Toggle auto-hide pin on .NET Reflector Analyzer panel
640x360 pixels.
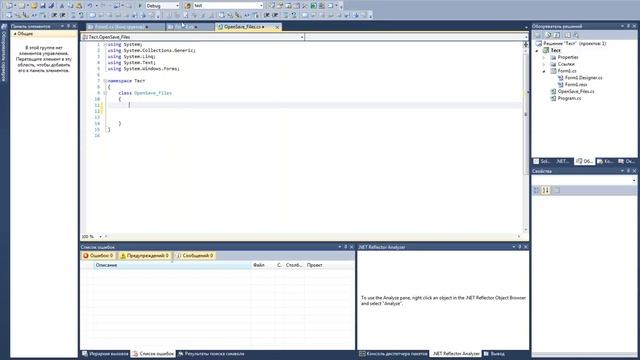tap(520, 247)
